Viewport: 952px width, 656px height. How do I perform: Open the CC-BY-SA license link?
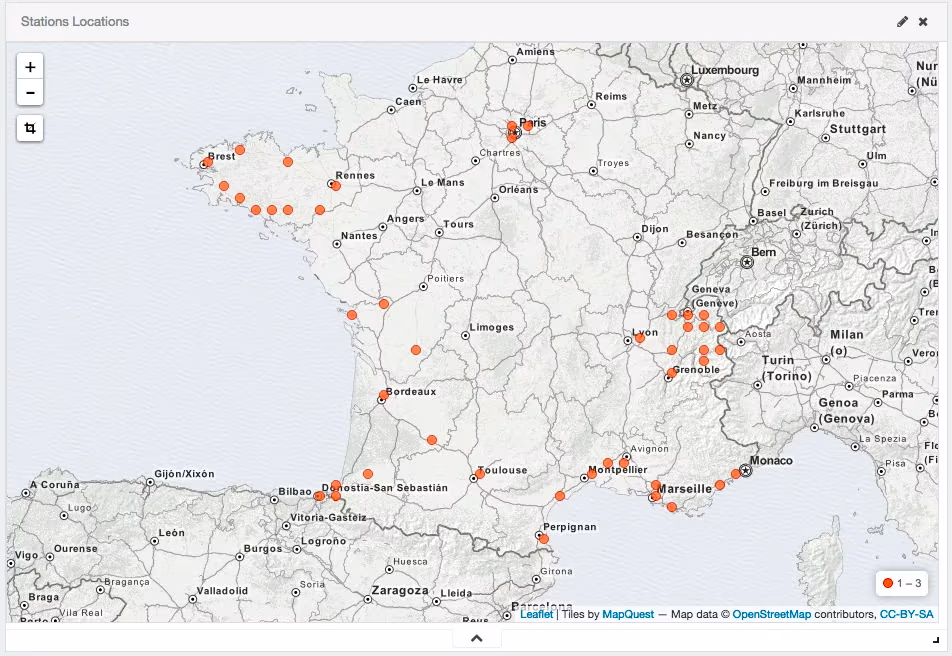point(908,616)
